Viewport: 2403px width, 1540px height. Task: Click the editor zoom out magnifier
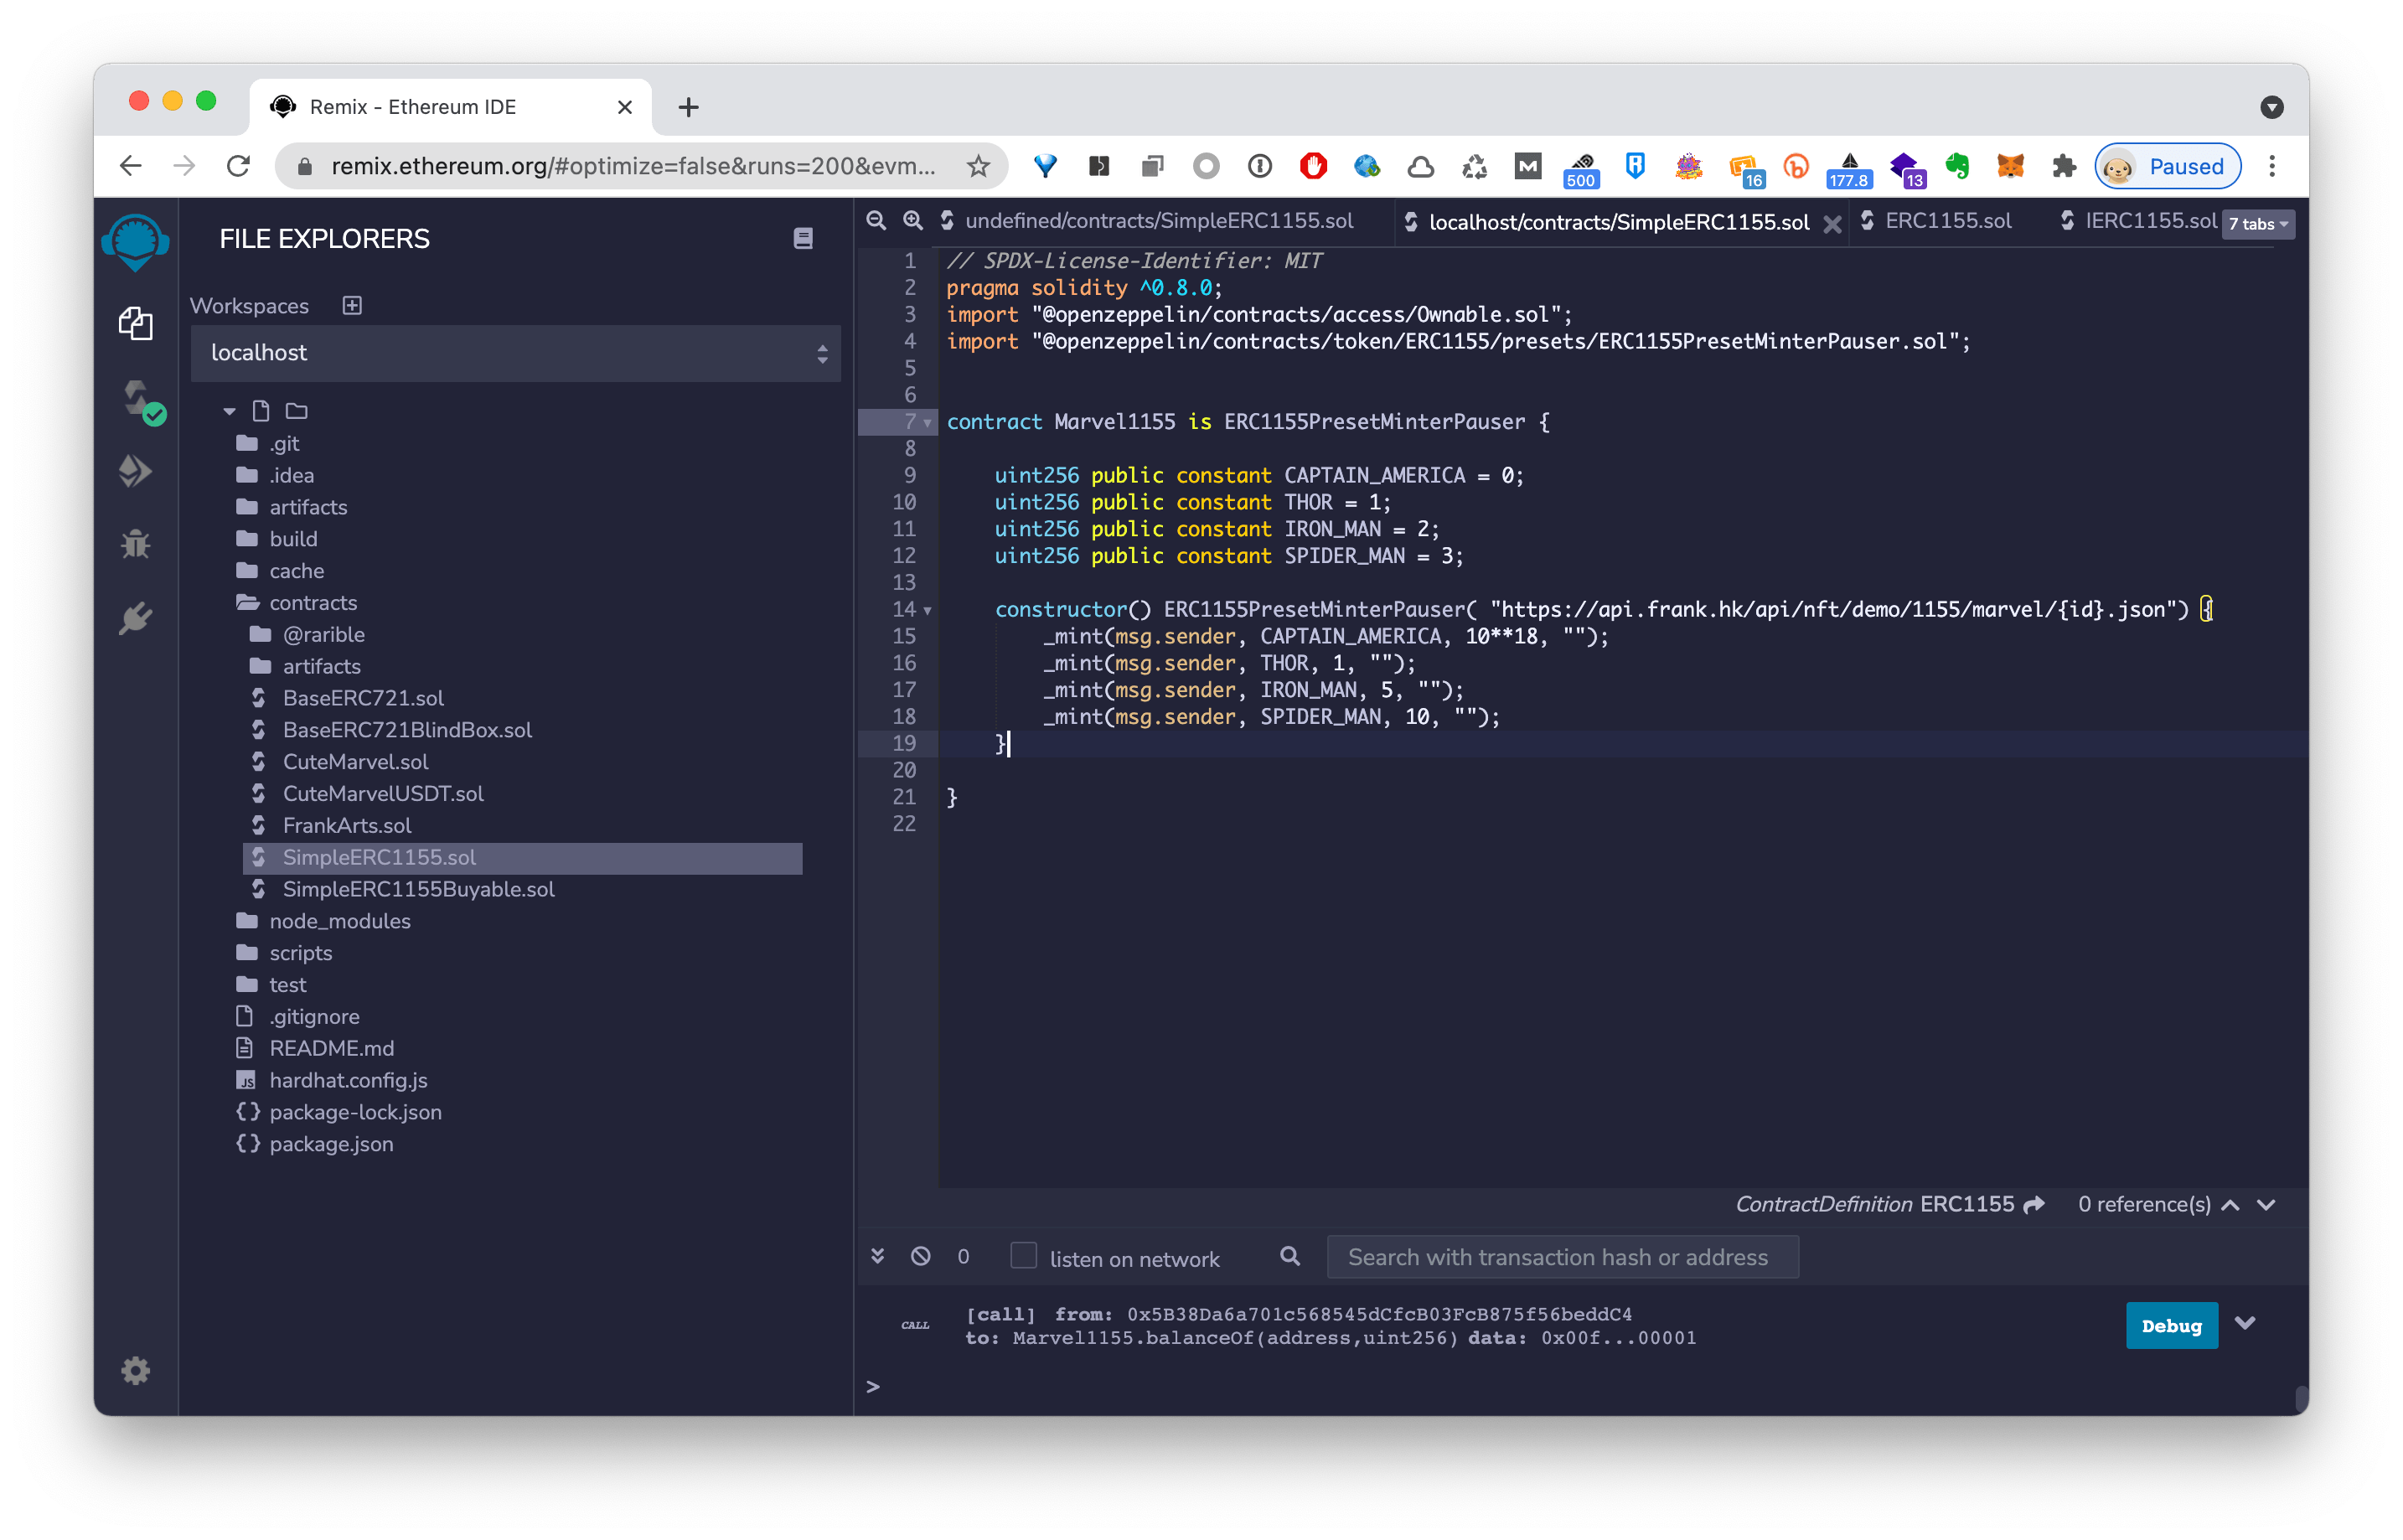coord(876,221)
